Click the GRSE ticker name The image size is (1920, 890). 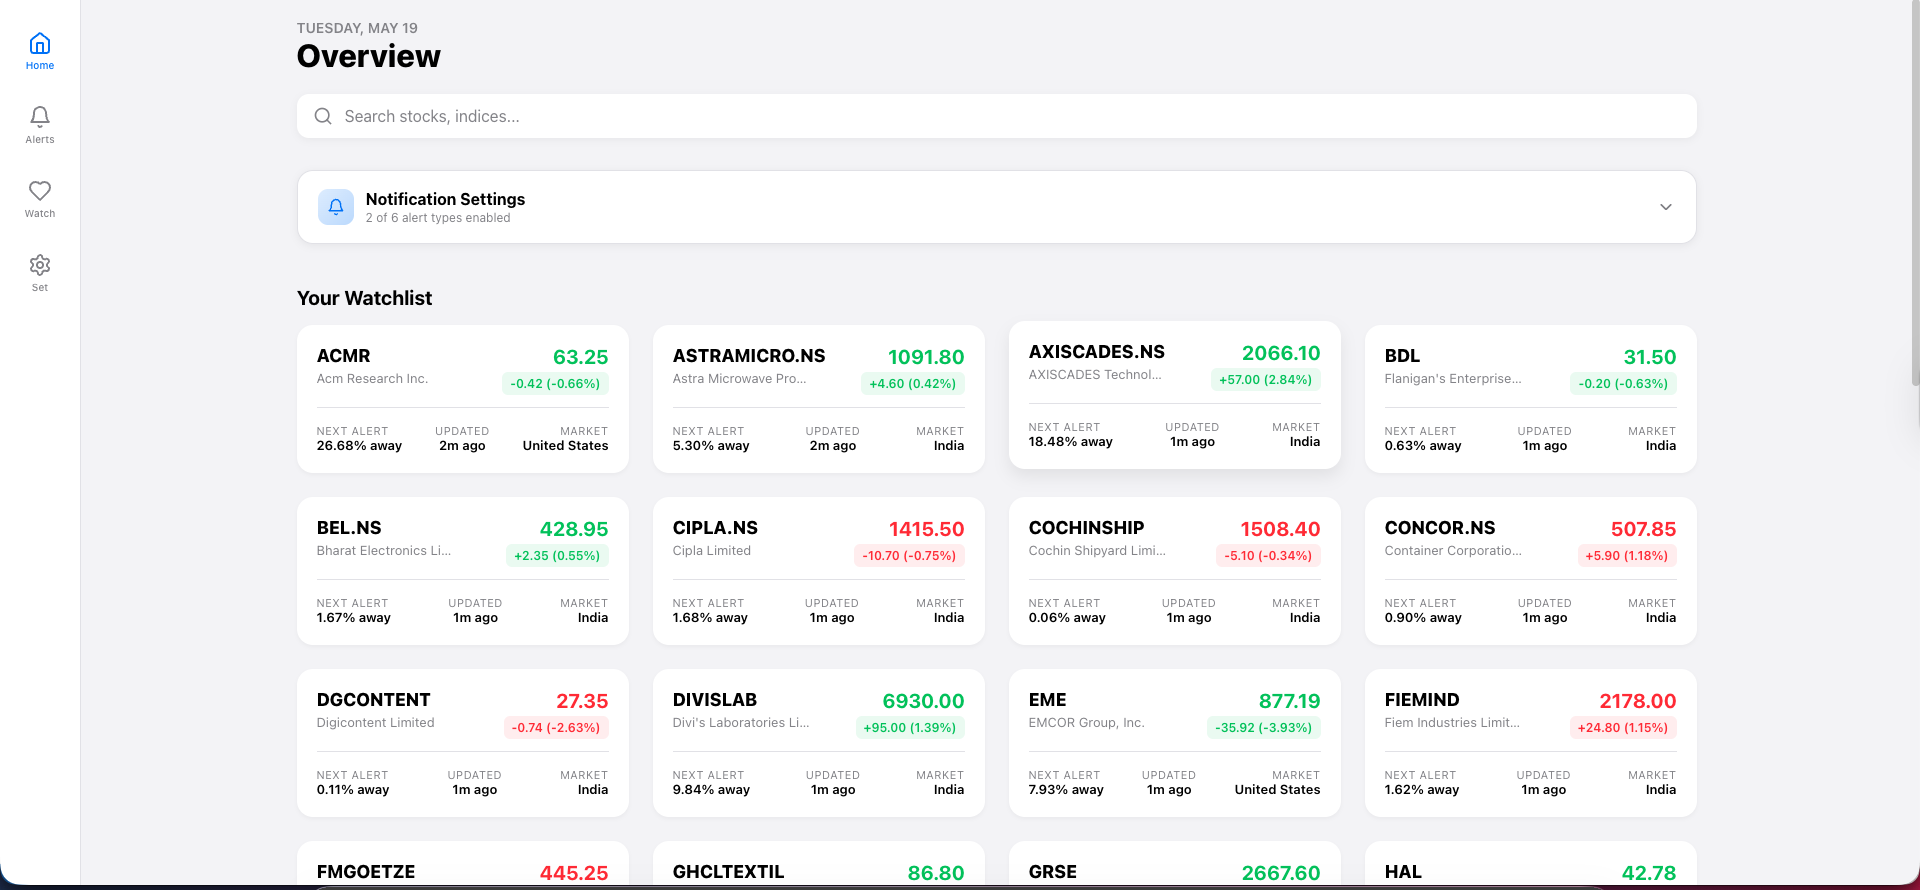tap(1053, 872)
